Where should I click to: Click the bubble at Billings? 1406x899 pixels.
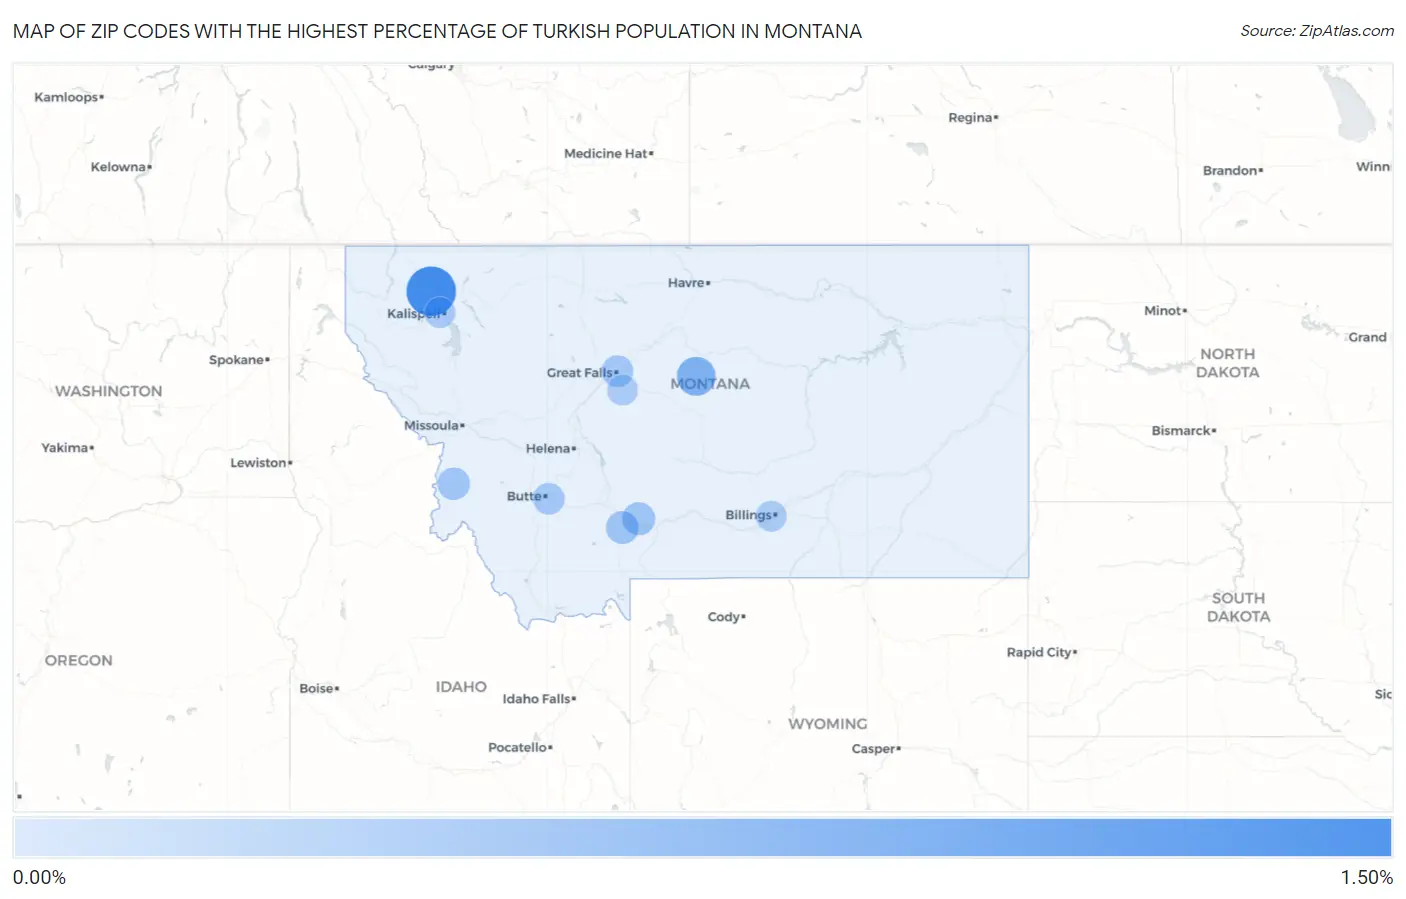pyautogui.click(x=770, y=516)
